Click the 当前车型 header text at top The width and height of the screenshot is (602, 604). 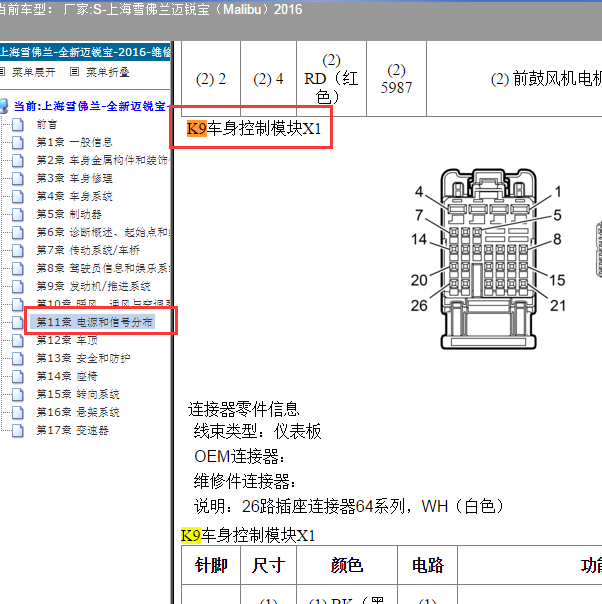pos(150,9)
